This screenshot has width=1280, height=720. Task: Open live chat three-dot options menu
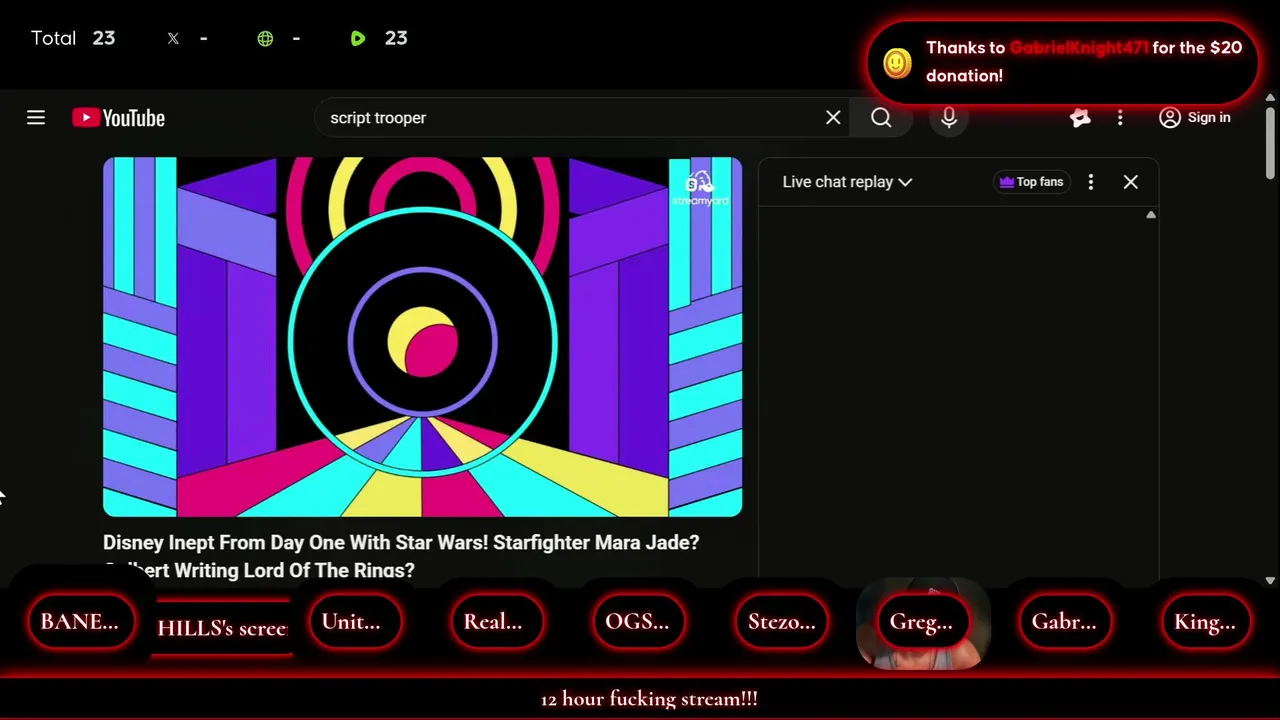pyautogui.click(x=1091, y=182)
